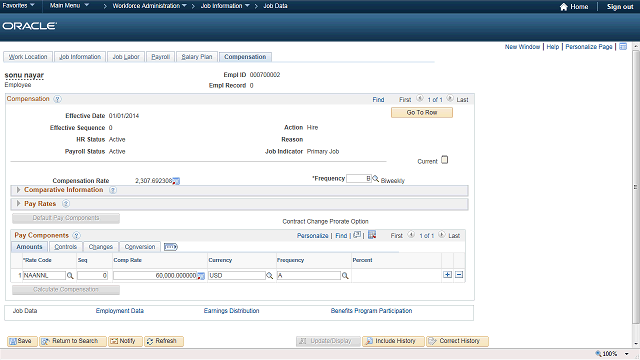This screenshot has width=640, height=360.
Task: Click the Home house icon
Action: pos(564,7)
